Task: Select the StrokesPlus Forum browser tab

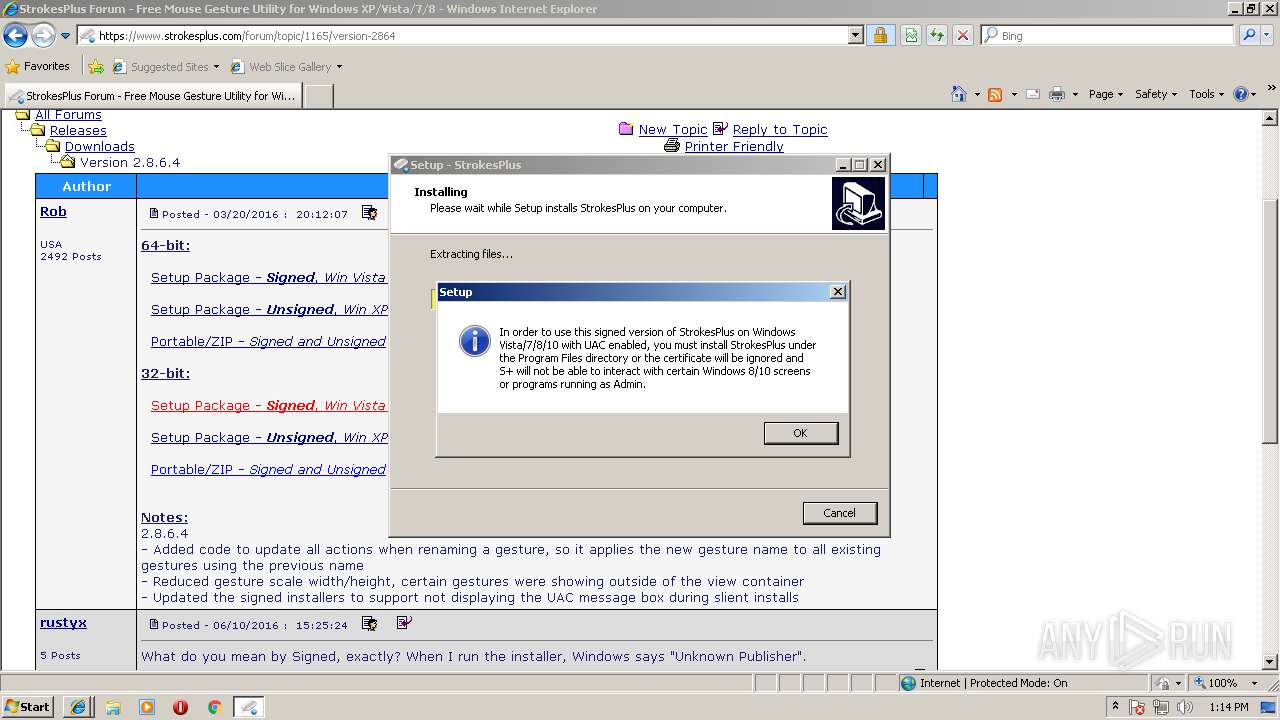Action: point(152,96)
